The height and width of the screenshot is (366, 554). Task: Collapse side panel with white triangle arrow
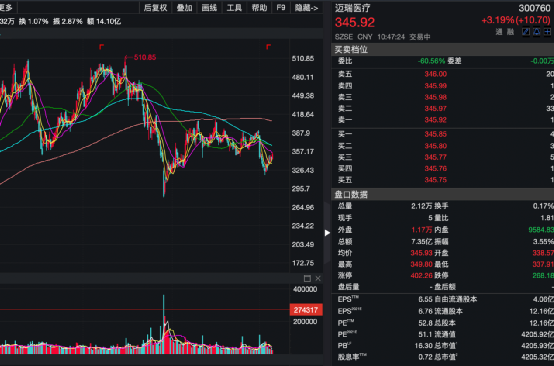327,233
